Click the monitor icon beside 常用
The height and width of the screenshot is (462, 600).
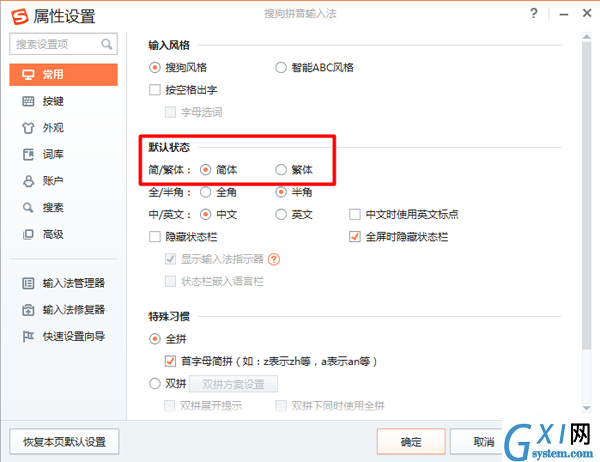[x=28, y=75]
